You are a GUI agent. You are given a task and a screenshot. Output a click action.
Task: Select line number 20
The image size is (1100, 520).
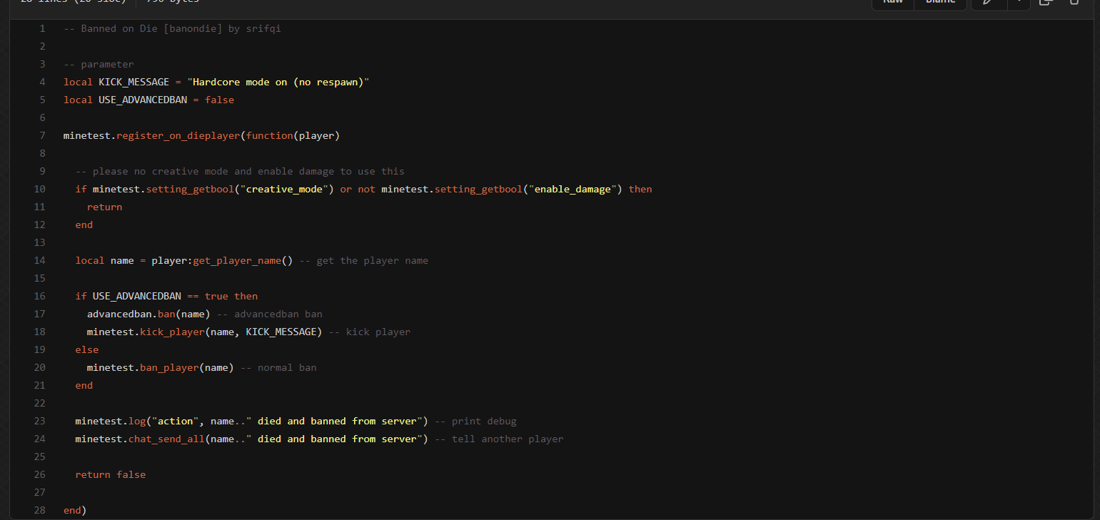pyautogui.click(x=40, y=368)
